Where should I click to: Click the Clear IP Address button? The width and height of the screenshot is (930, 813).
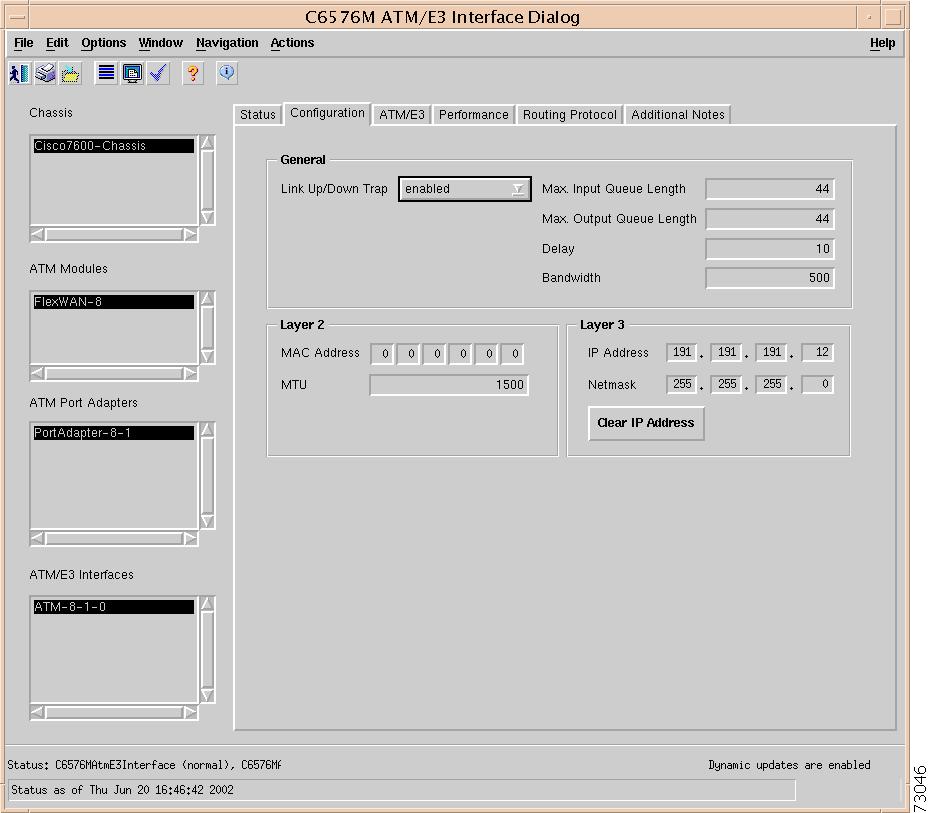[646, 423]
